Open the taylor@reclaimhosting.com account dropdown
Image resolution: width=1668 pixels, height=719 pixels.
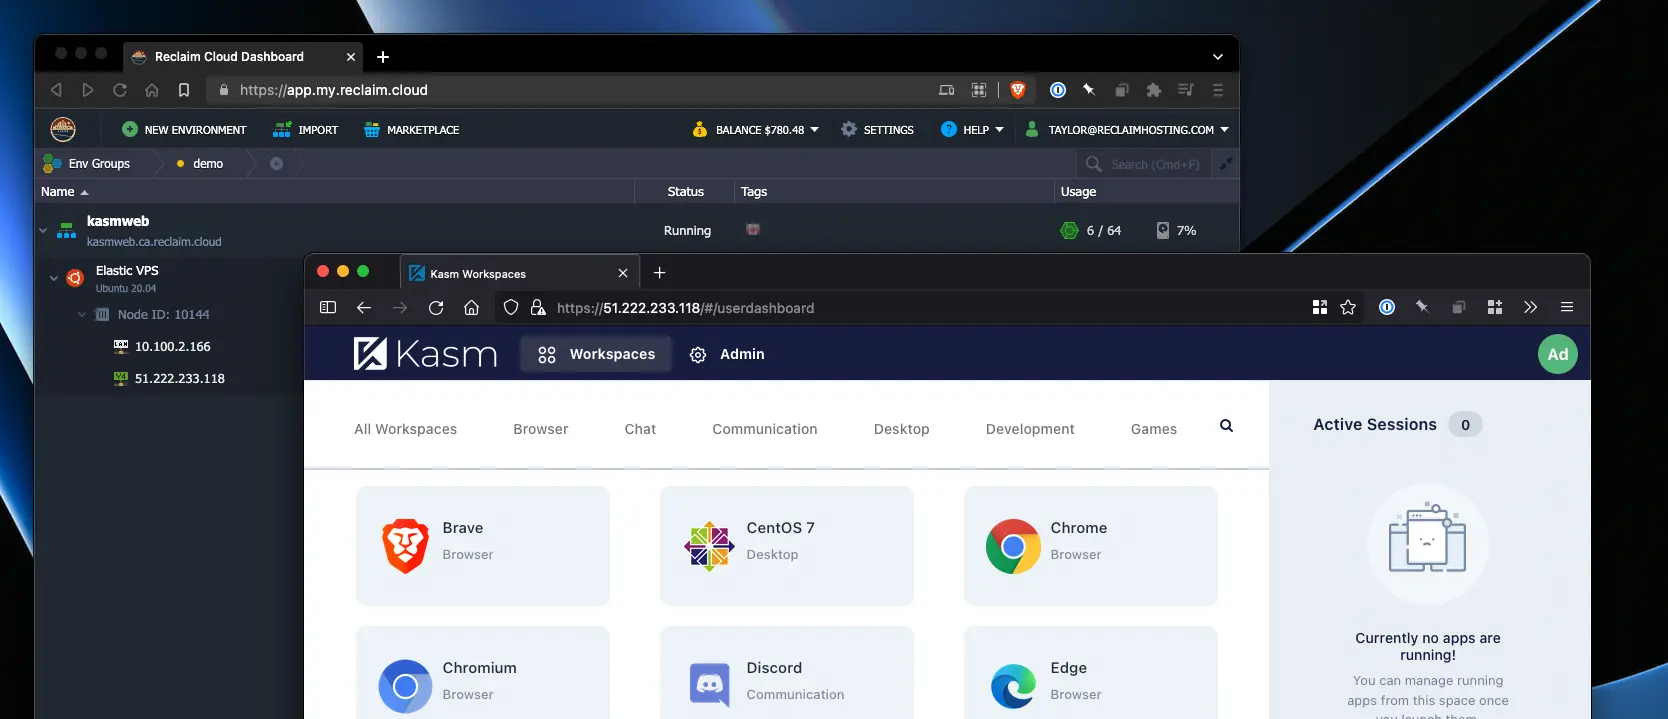coord(1127,130)
